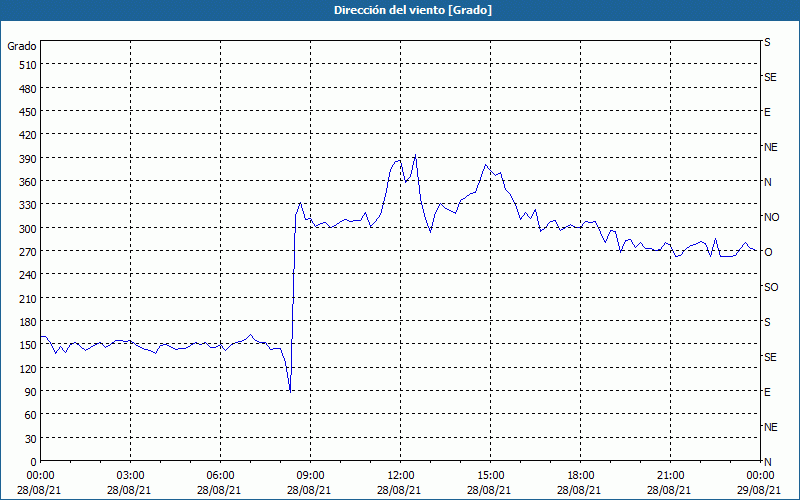This screenshot has width=800, height=500.
Task: Click the 150 value on the left axis
Action: pos(28,345)
